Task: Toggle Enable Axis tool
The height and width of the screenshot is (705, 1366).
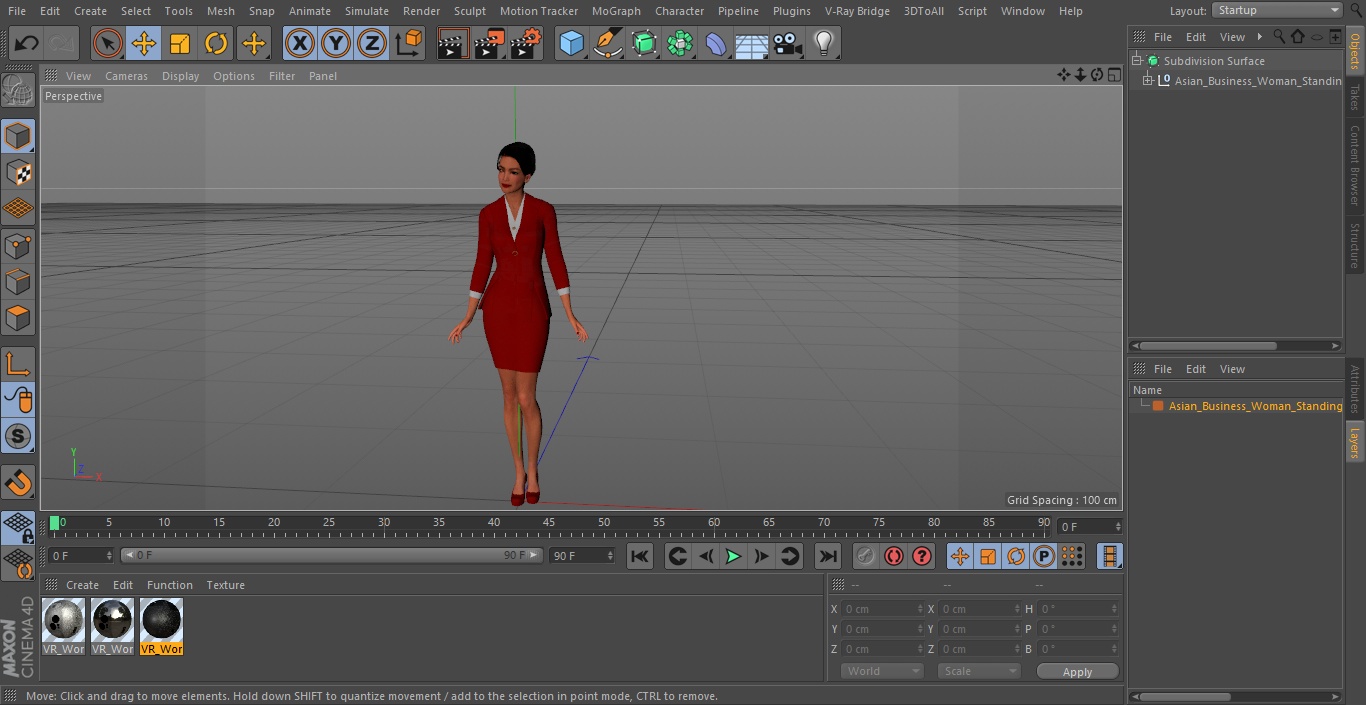Action: 18,364
